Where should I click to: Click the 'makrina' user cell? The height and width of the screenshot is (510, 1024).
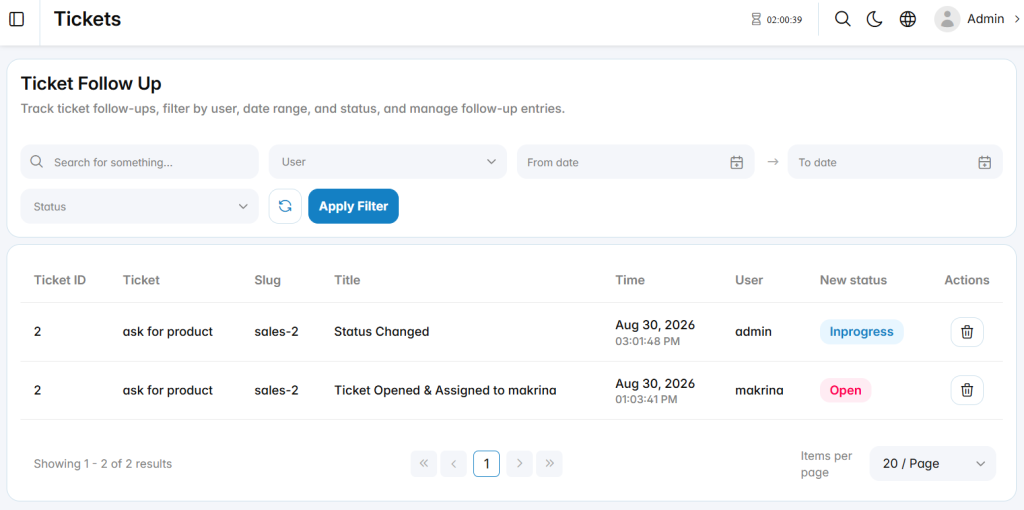tap(760, 390)
